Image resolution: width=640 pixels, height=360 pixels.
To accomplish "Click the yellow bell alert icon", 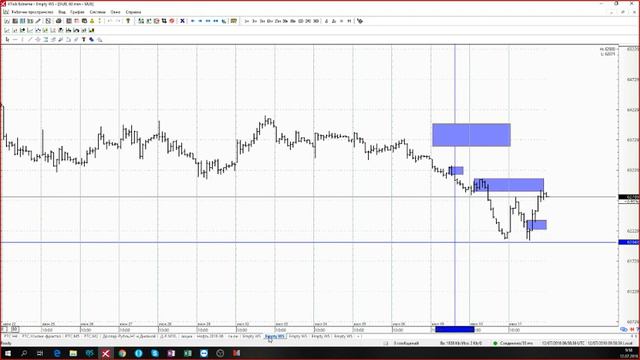I will click(x=92, y=21).
